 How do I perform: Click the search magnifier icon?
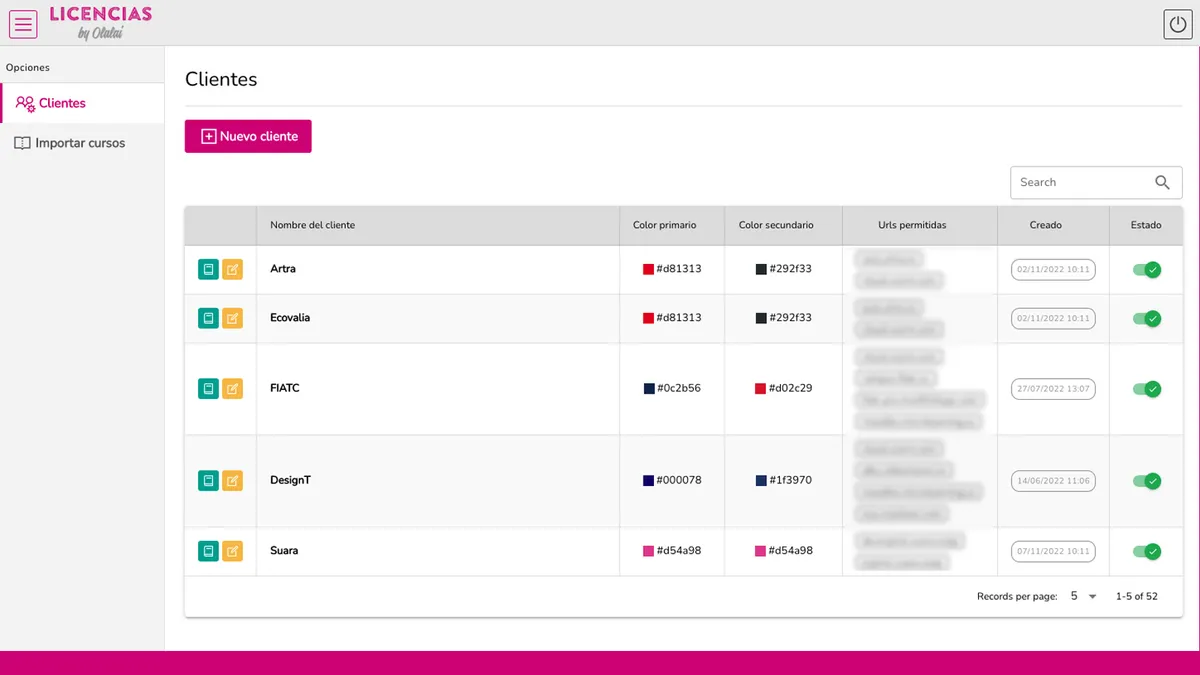click(x=1162, y=182)
